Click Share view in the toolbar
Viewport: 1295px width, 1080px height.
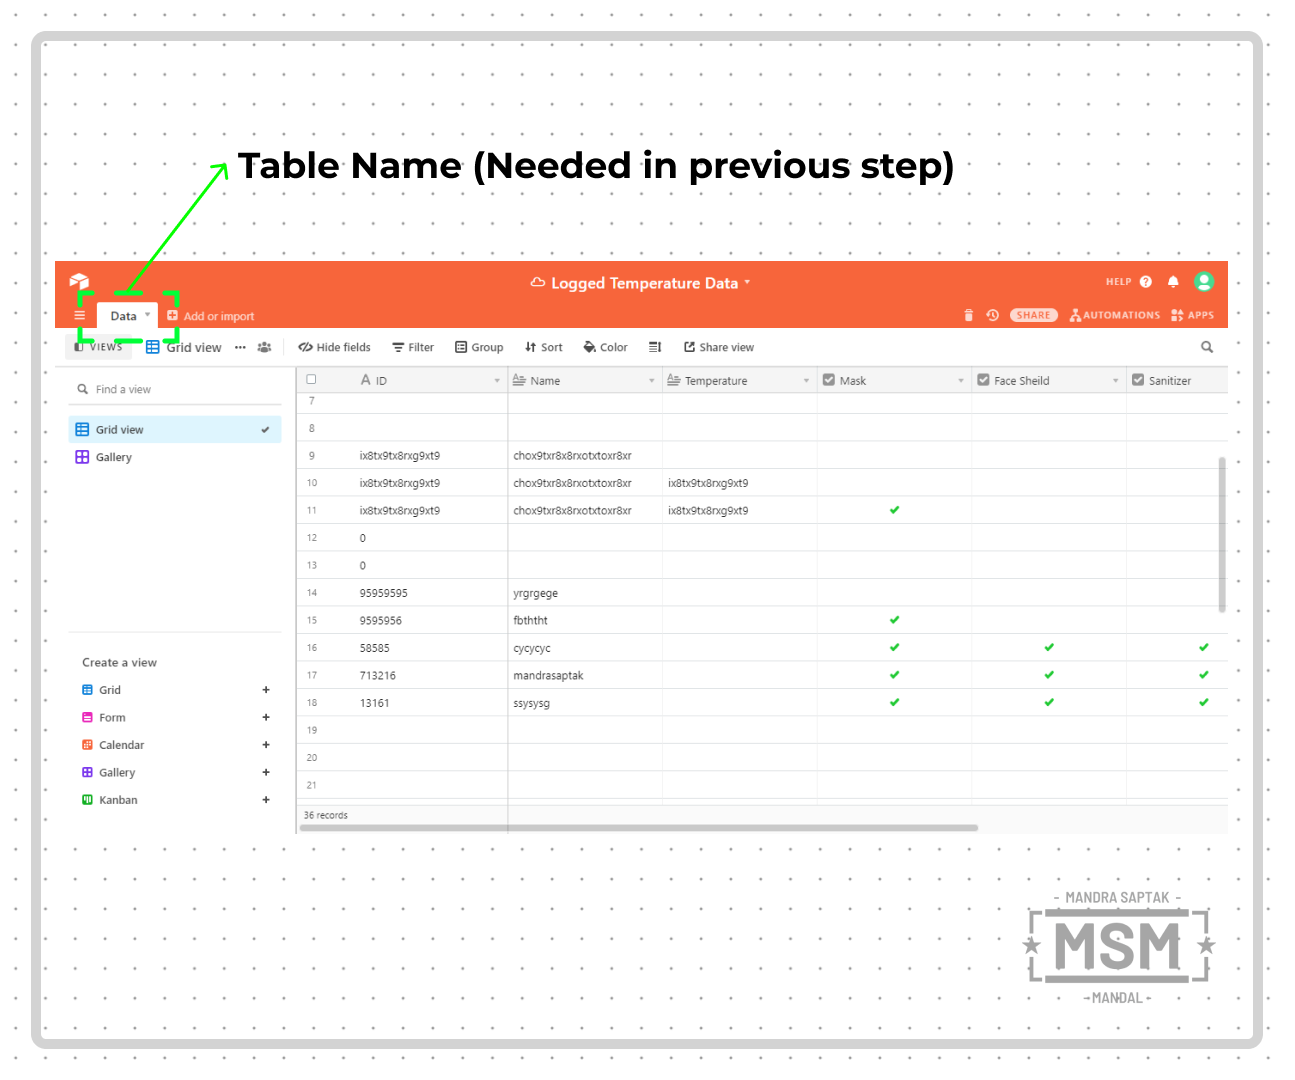719,348
